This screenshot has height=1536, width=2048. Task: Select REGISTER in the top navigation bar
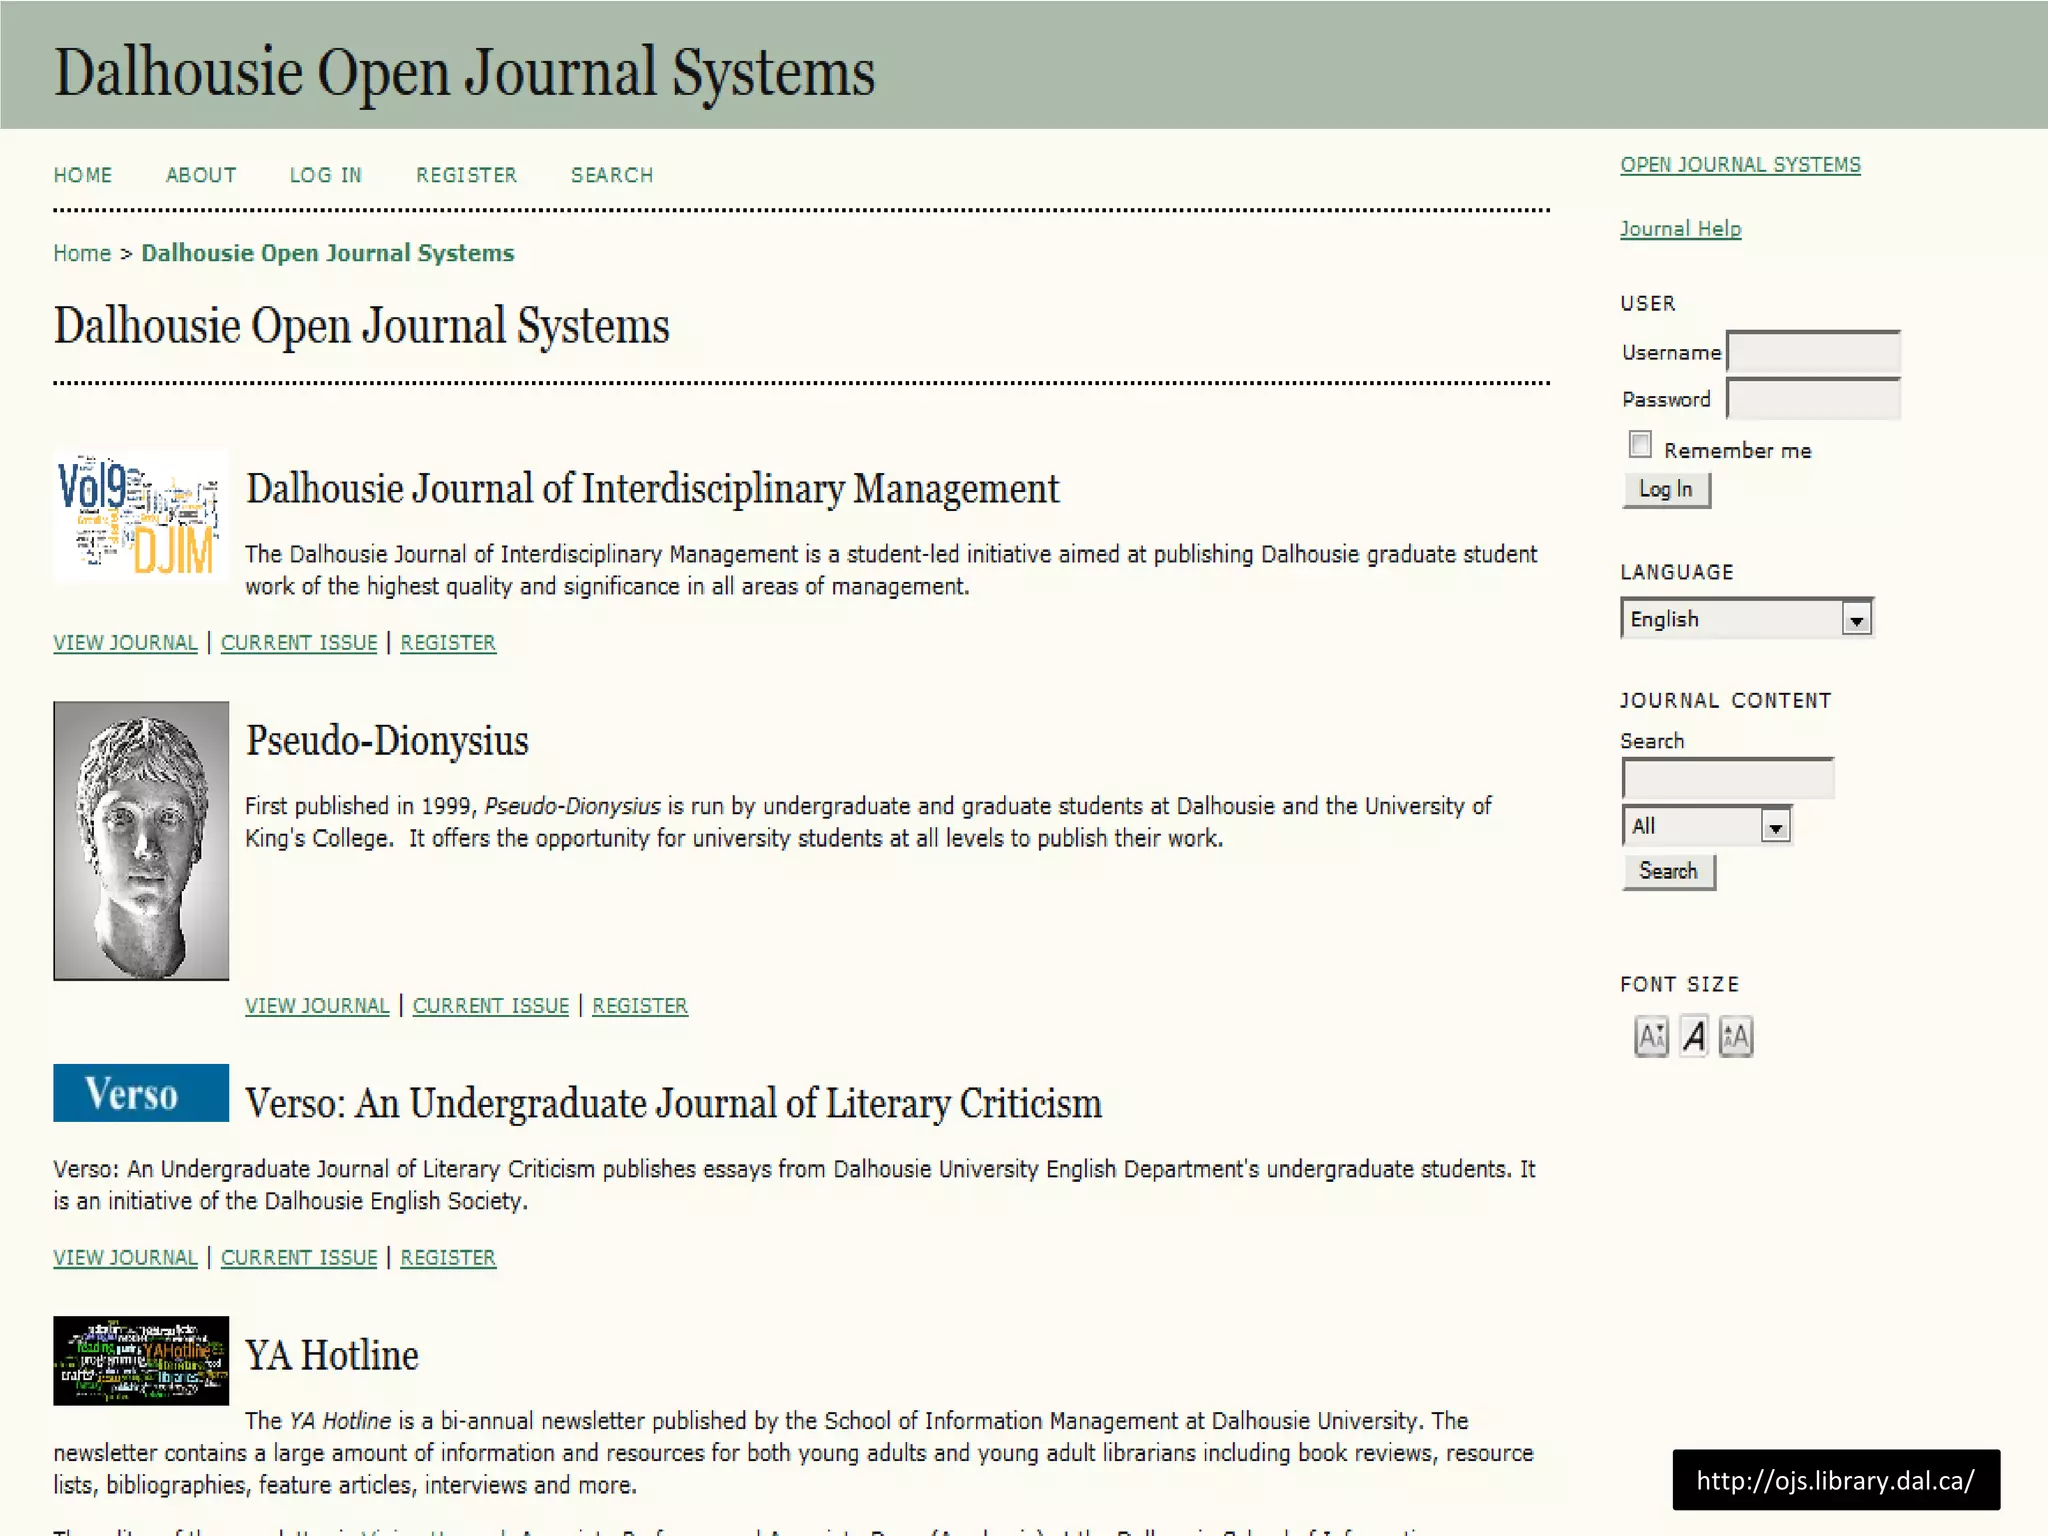coord(467,175)
